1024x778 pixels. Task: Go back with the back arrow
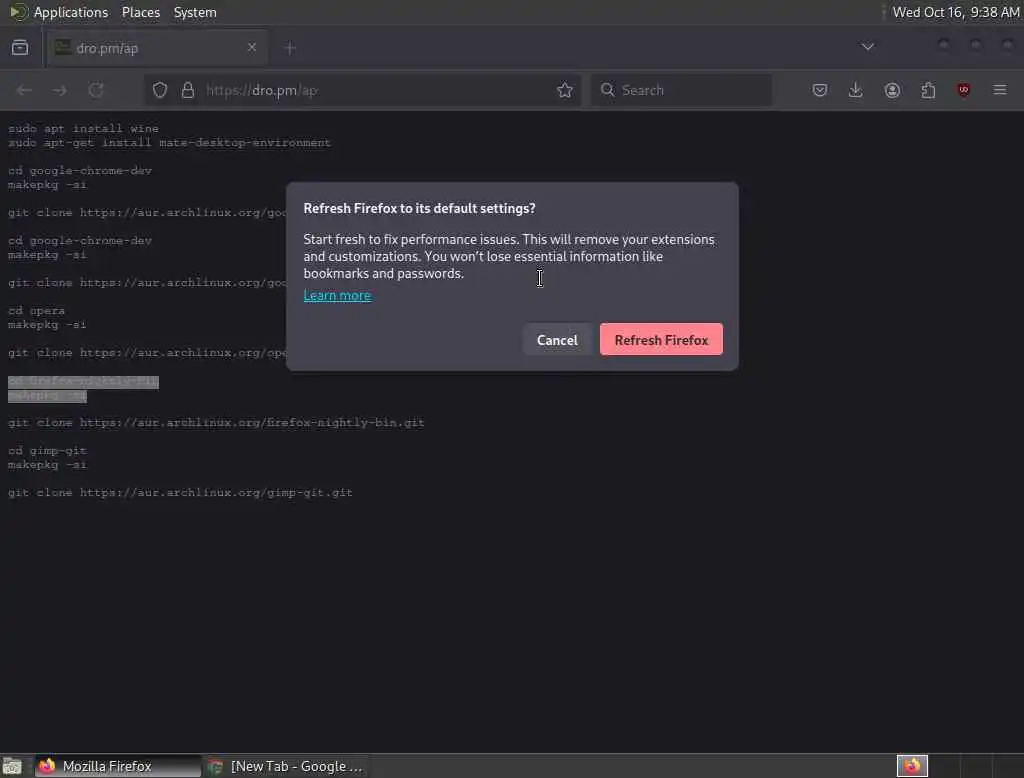25,90
